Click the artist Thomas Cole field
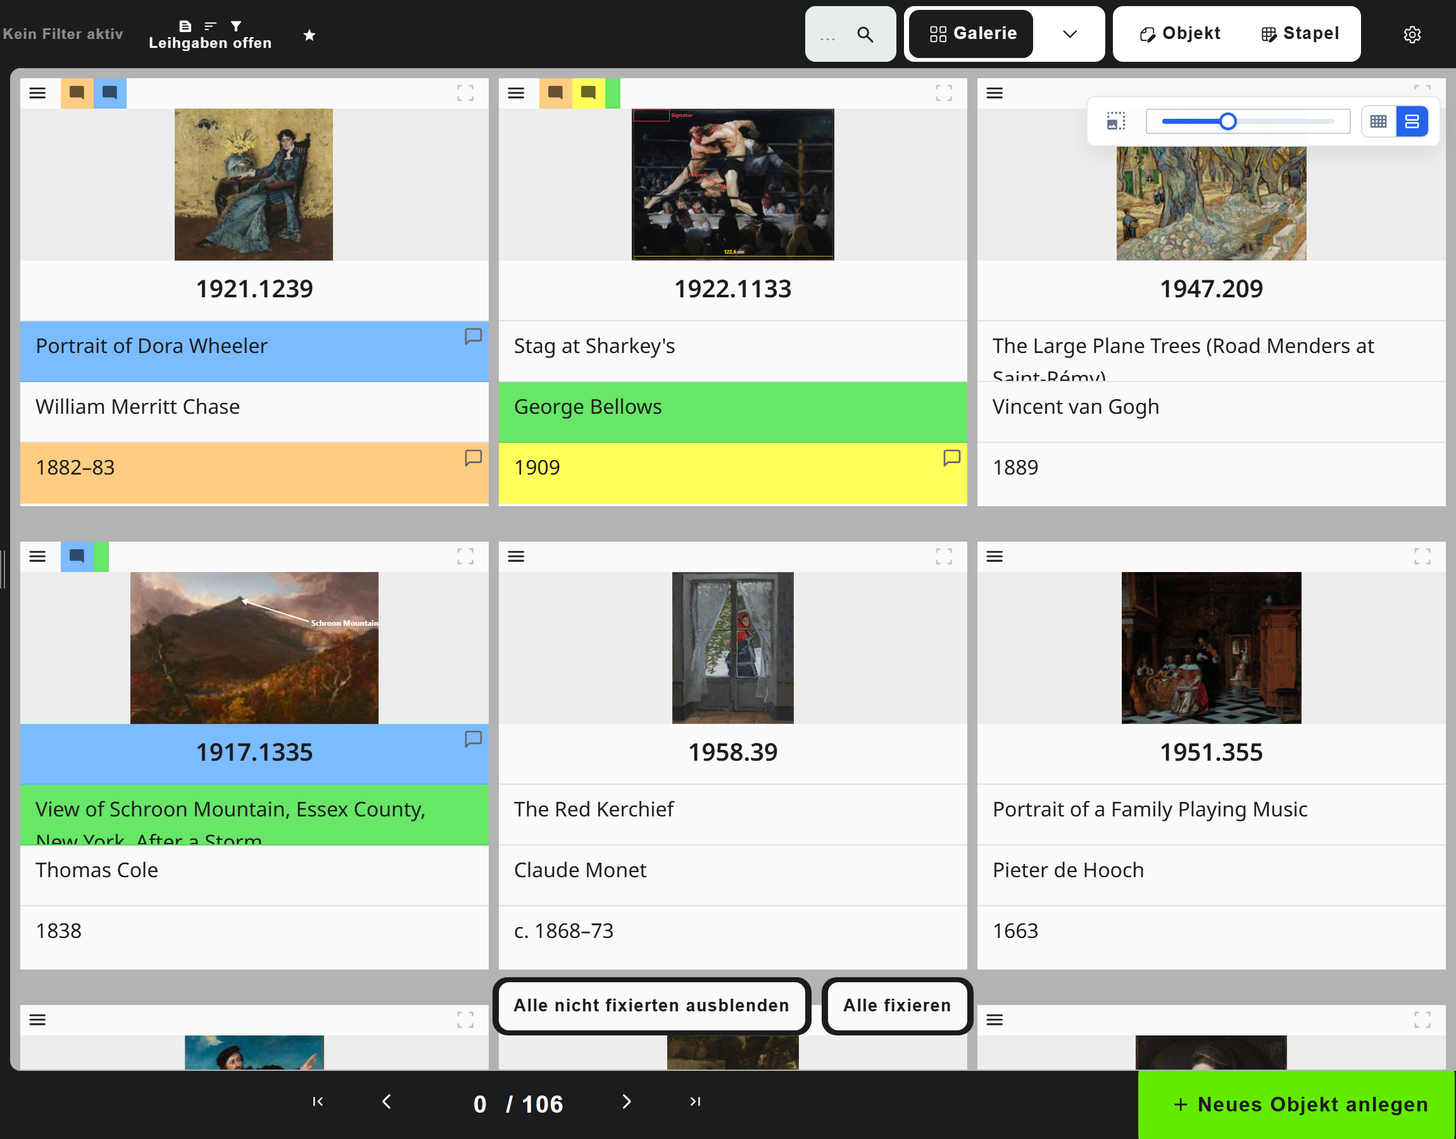The image size is (1456, 1139). click(x=254, y=875)
